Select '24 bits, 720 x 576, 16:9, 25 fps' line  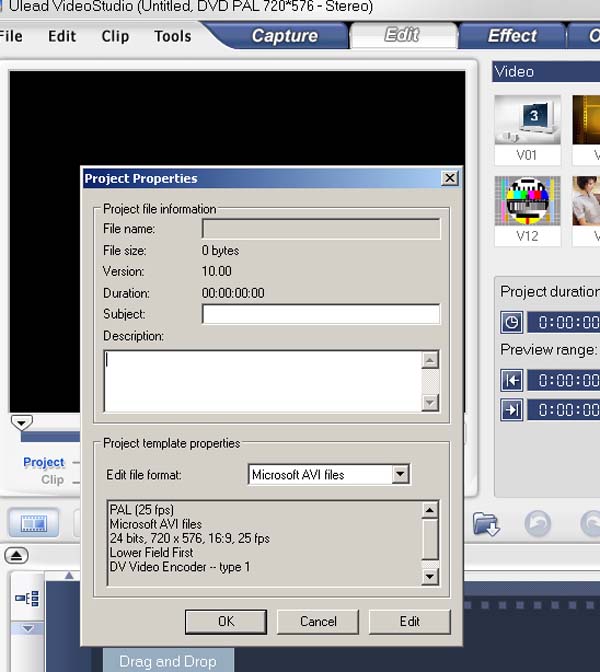tap(189, 538)
